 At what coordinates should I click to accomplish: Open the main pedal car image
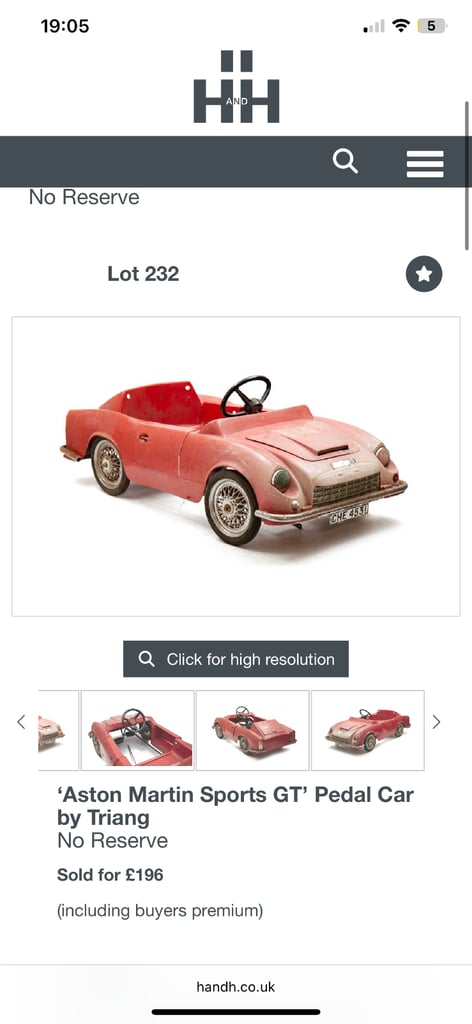tap(236, 466)
